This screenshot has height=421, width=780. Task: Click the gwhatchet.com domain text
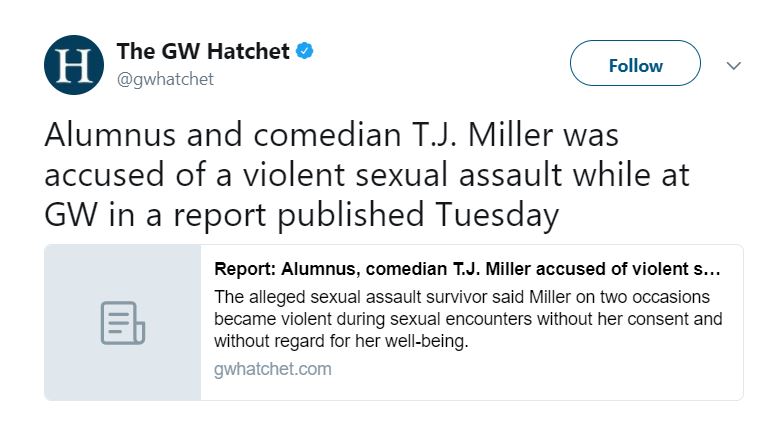pyautogui.click(x=272, y=369)
